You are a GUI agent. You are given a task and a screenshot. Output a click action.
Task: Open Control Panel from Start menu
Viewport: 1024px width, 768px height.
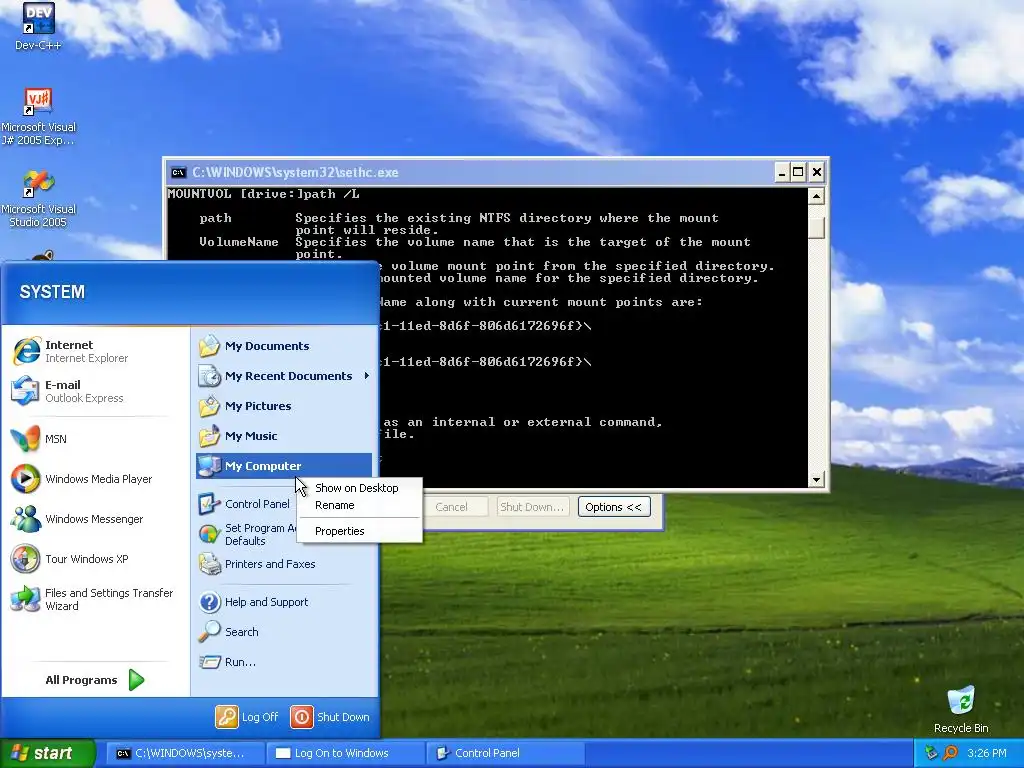pos(246,504)
